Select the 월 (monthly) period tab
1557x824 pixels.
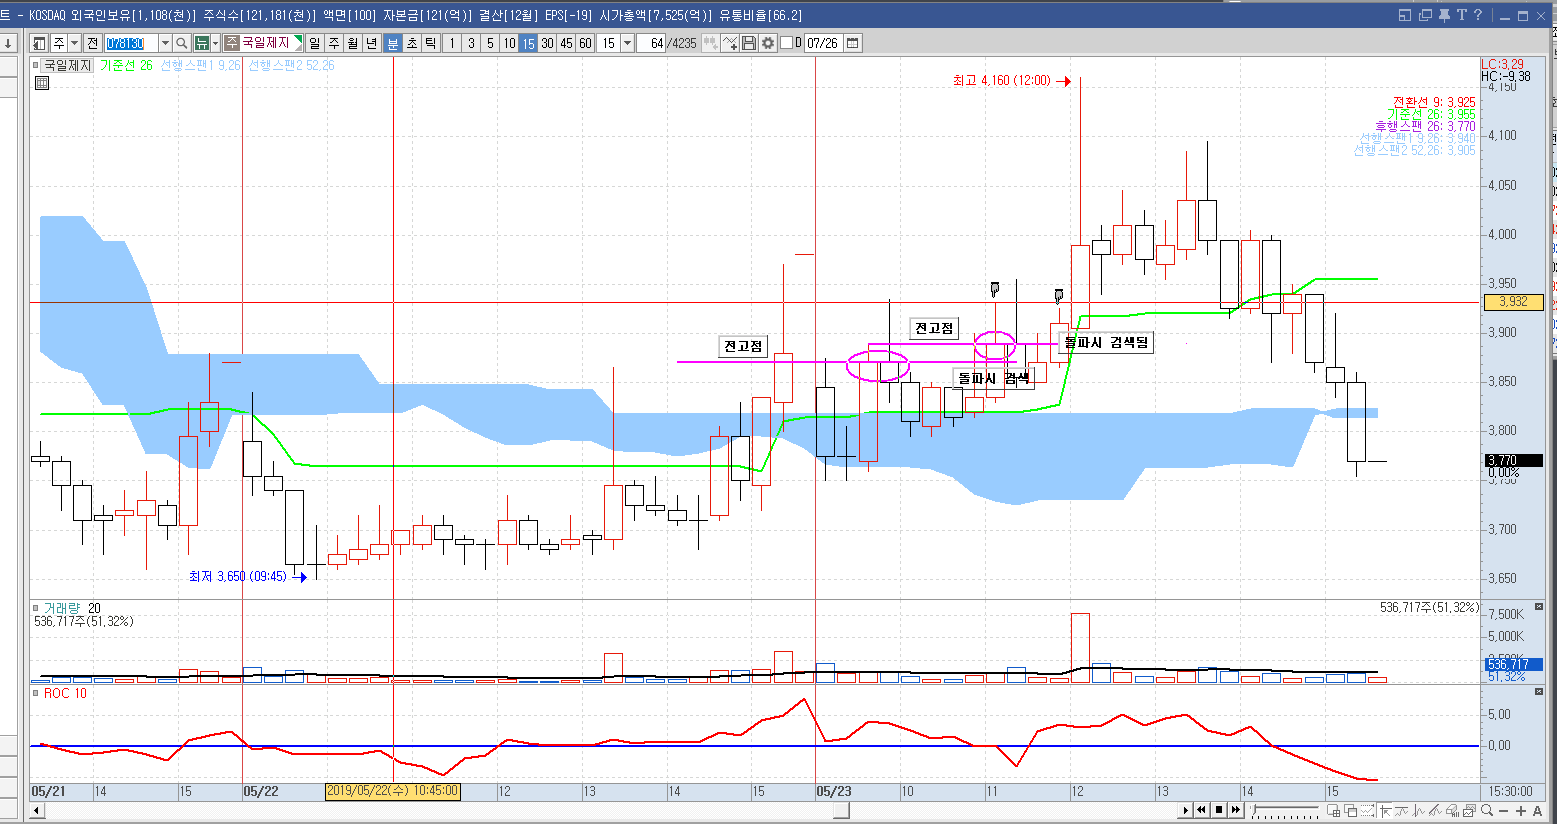[x=353, y=43]
